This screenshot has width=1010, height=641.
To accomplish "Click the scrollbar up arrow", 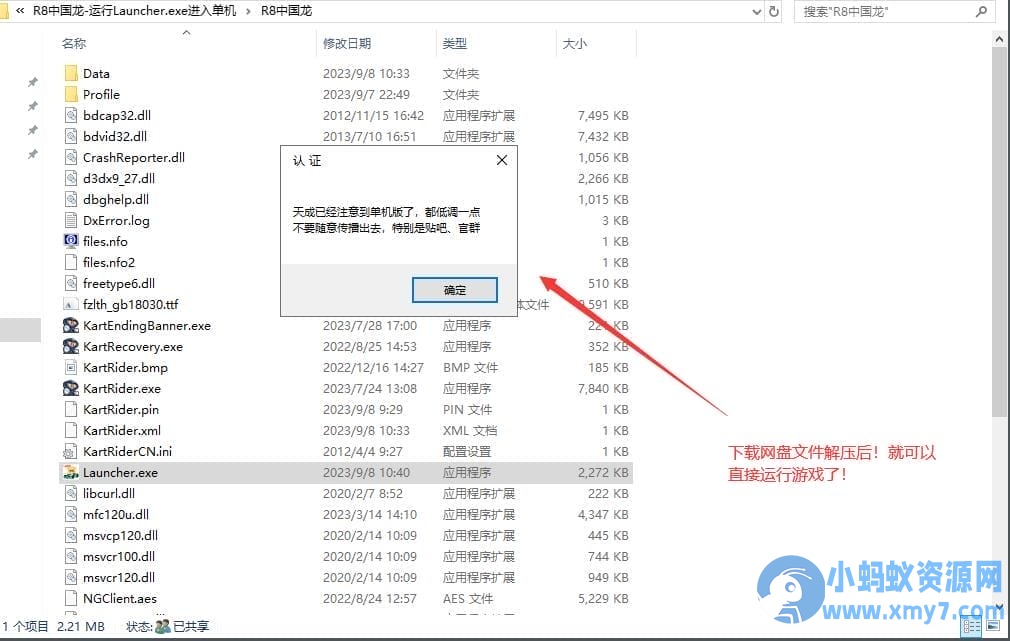I will [999, 40].
